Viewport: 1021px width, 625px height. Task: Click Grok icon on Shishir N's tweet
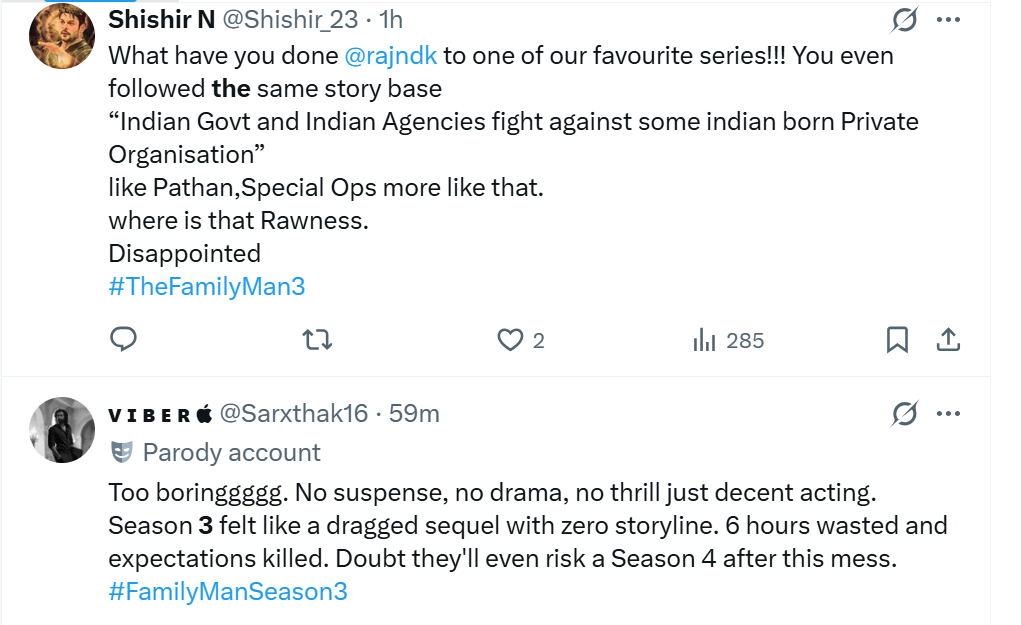(x=904, y=19)
